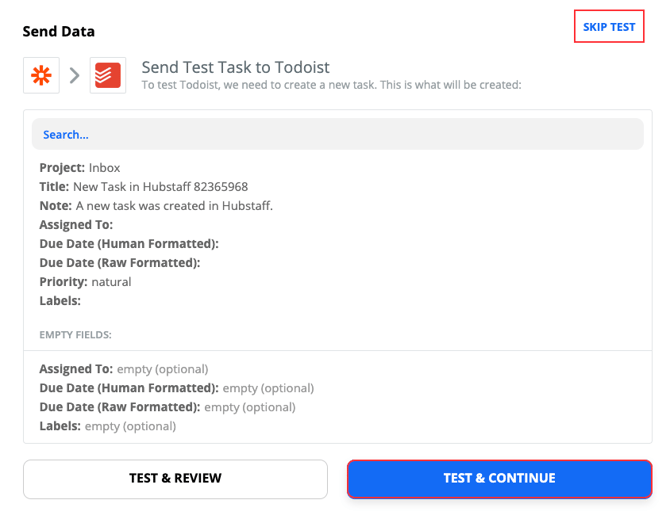Skip the test via SKIP TEST

pos(608,27)
